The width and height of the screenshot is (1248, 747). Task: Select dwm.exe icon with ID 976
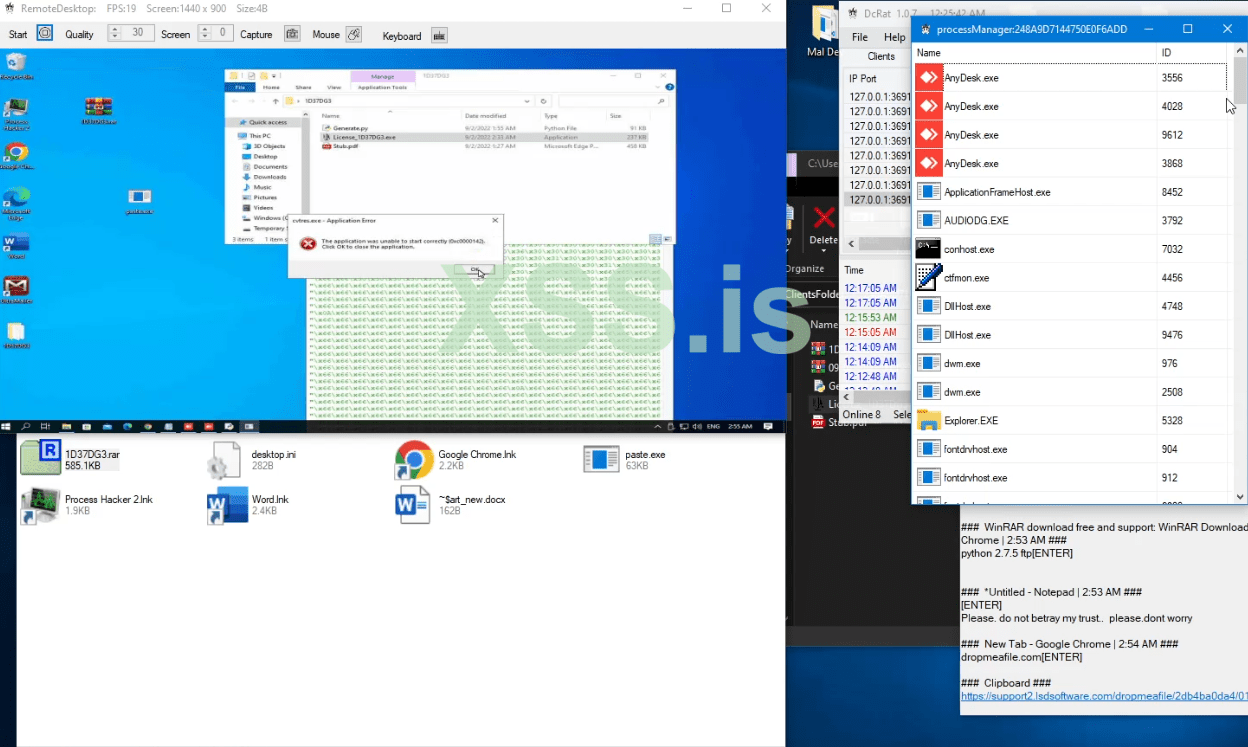929,363
